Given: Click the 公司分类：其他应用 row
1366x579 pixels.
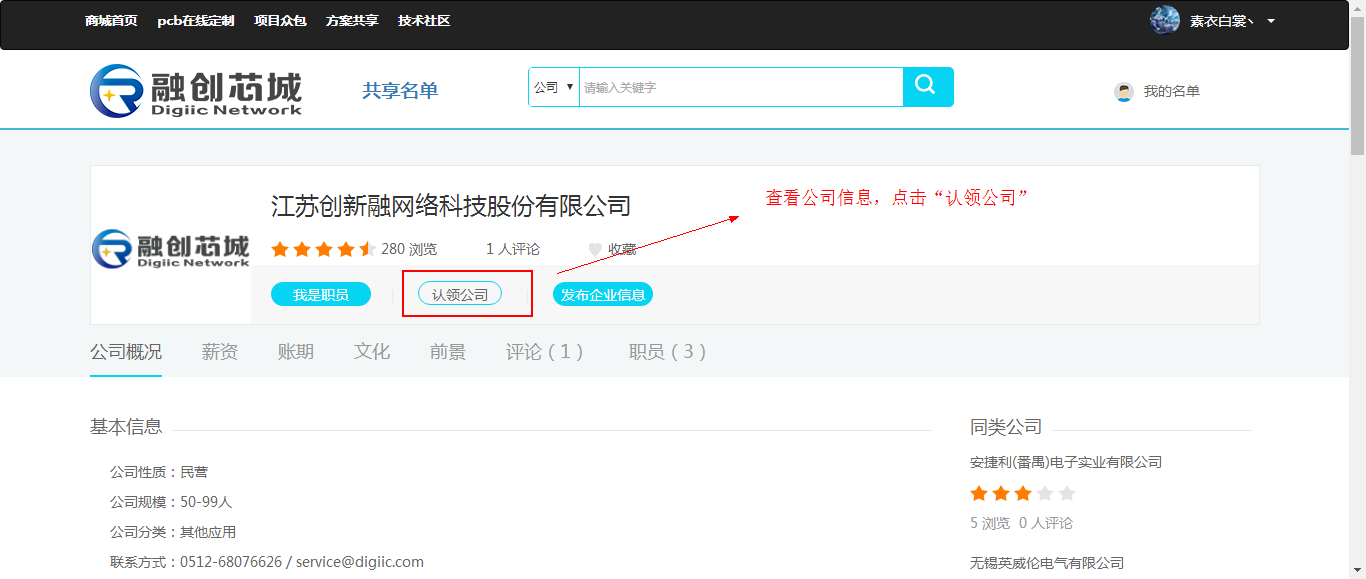Looking at the screenshot, I should click(173, 532).
